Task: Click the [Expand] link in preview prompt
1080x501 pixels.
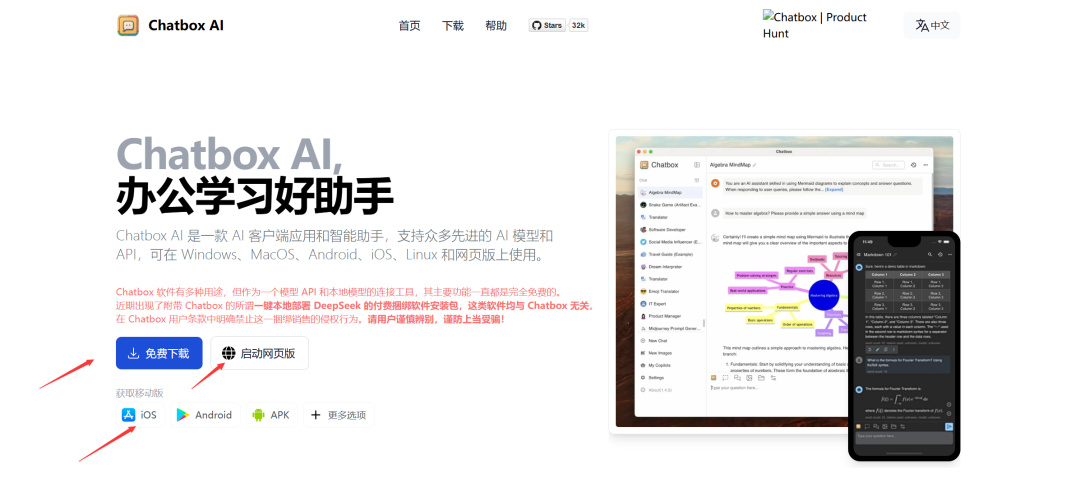Action: (833, 190)
